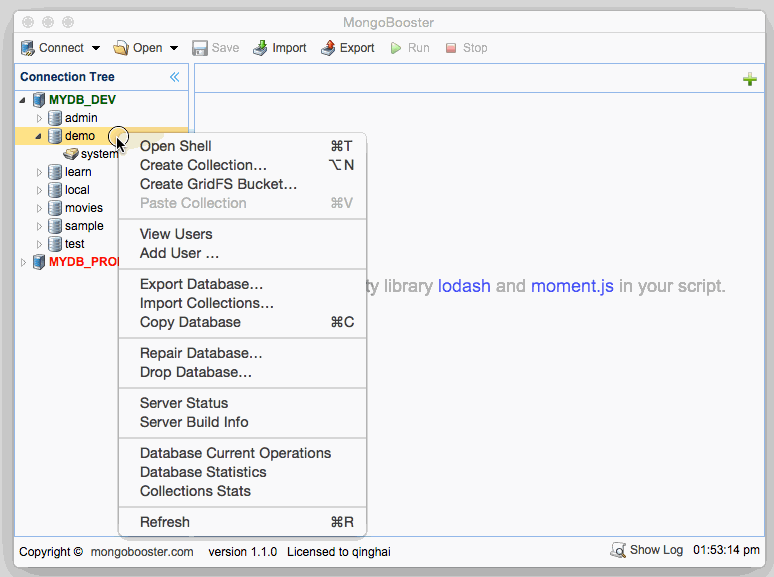Open the lodash link
The image size is (774, 577).
coord(464,286)
